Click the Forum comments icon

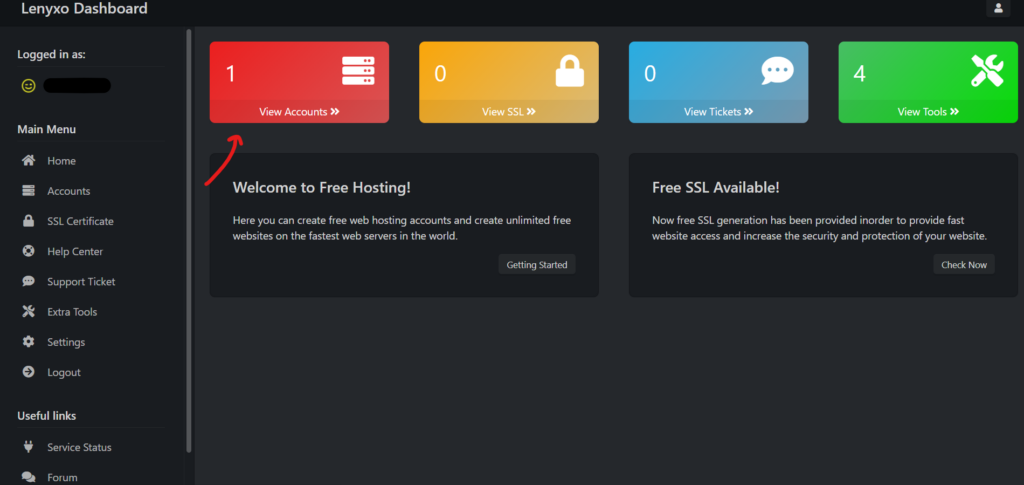[28, 477]
